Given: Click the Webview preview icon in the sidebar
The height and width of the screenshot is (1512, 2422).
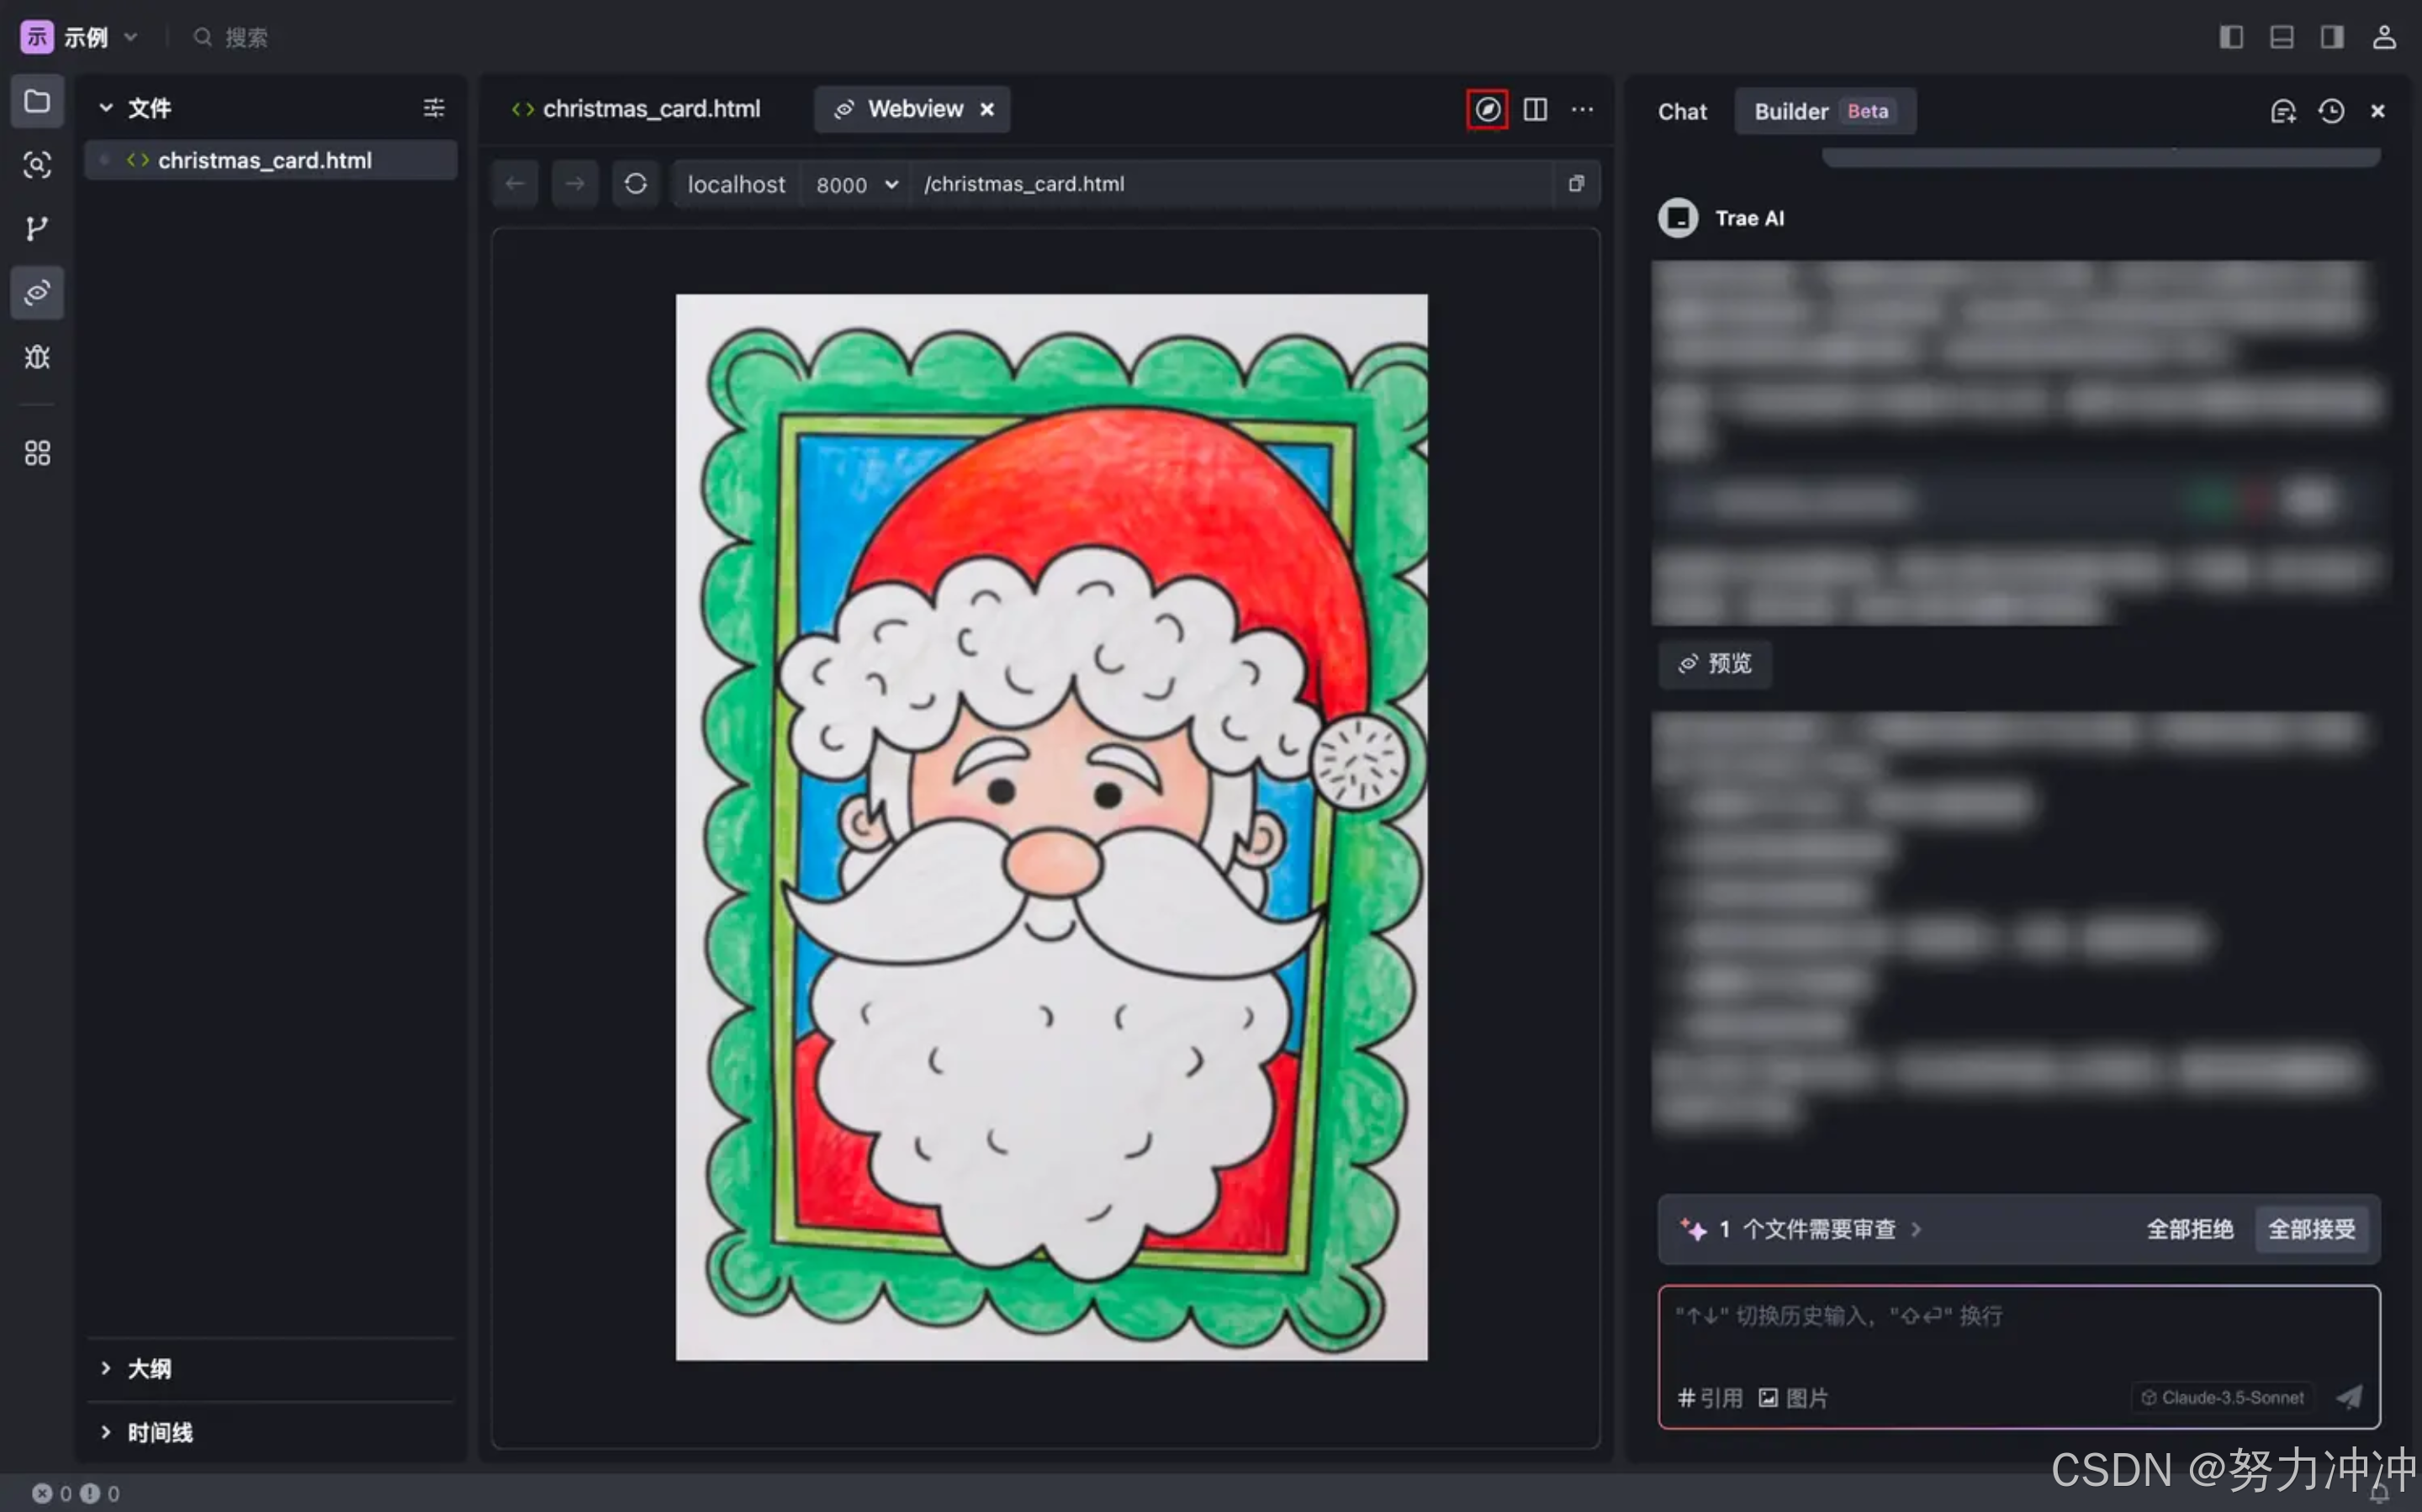Looking at the screenshot, I should pyautogui.click(x=37, y=293).
